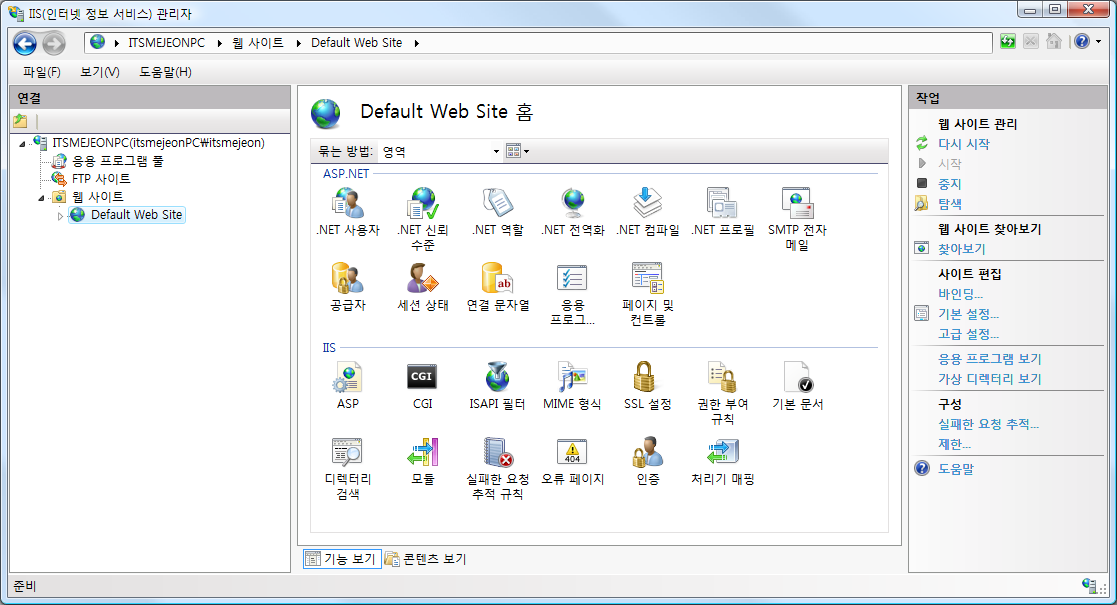Open the 인증 authentication icon
Viewport: 1117px width, 605px height.
tap(647, 453)
